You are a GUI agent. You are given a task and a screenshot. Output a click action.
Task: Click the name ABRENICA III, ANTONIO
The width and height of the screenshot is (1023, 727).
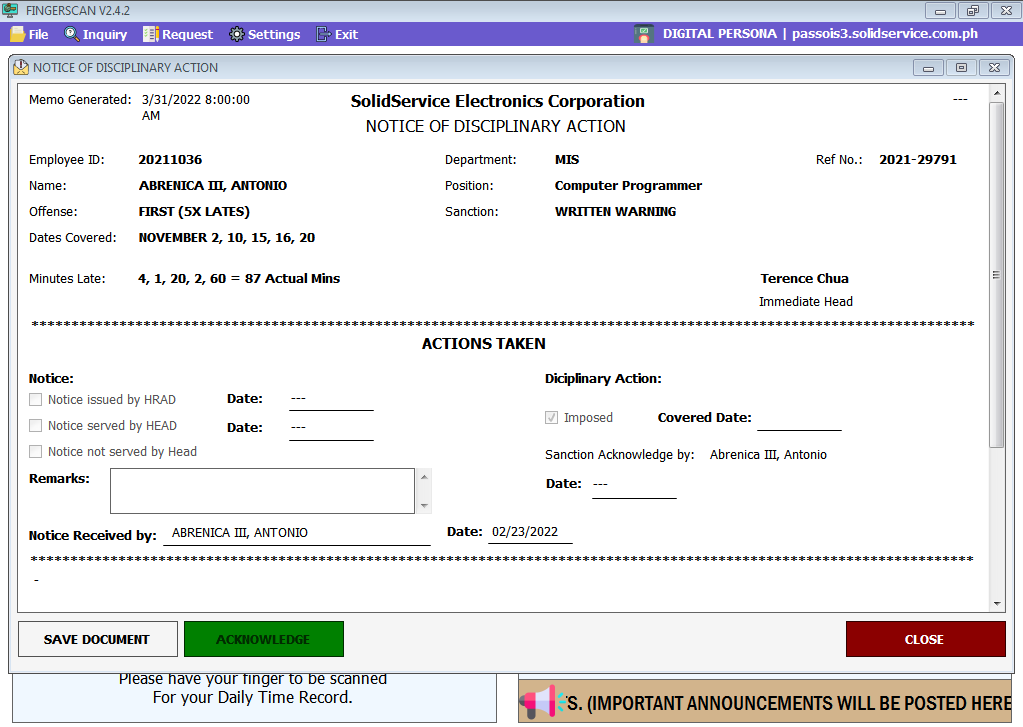[x=213, y=185]
